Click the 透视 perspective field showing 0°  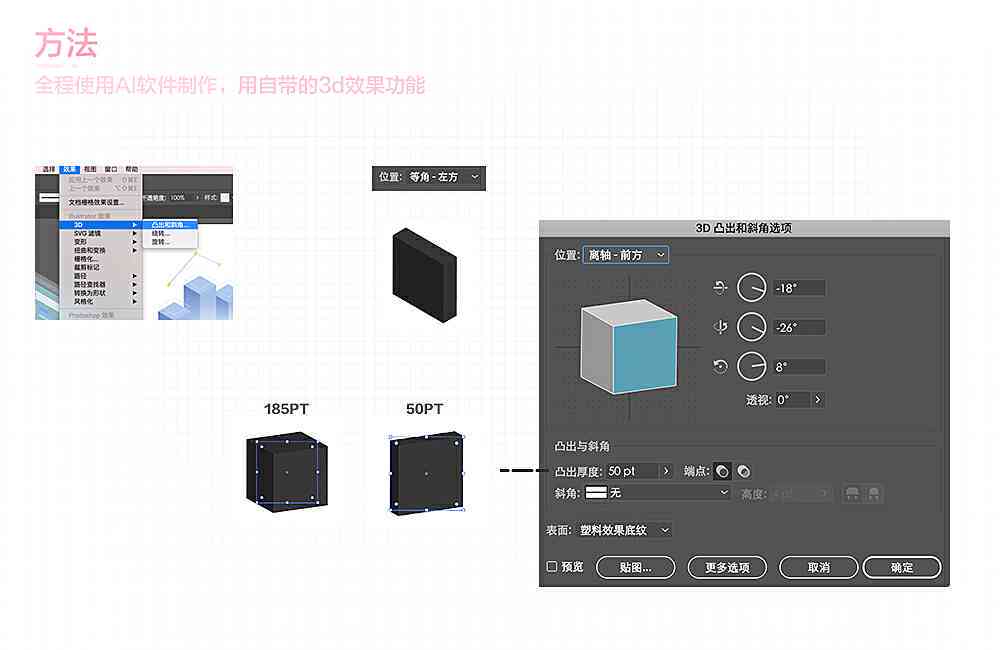click(x=793, y=399)
